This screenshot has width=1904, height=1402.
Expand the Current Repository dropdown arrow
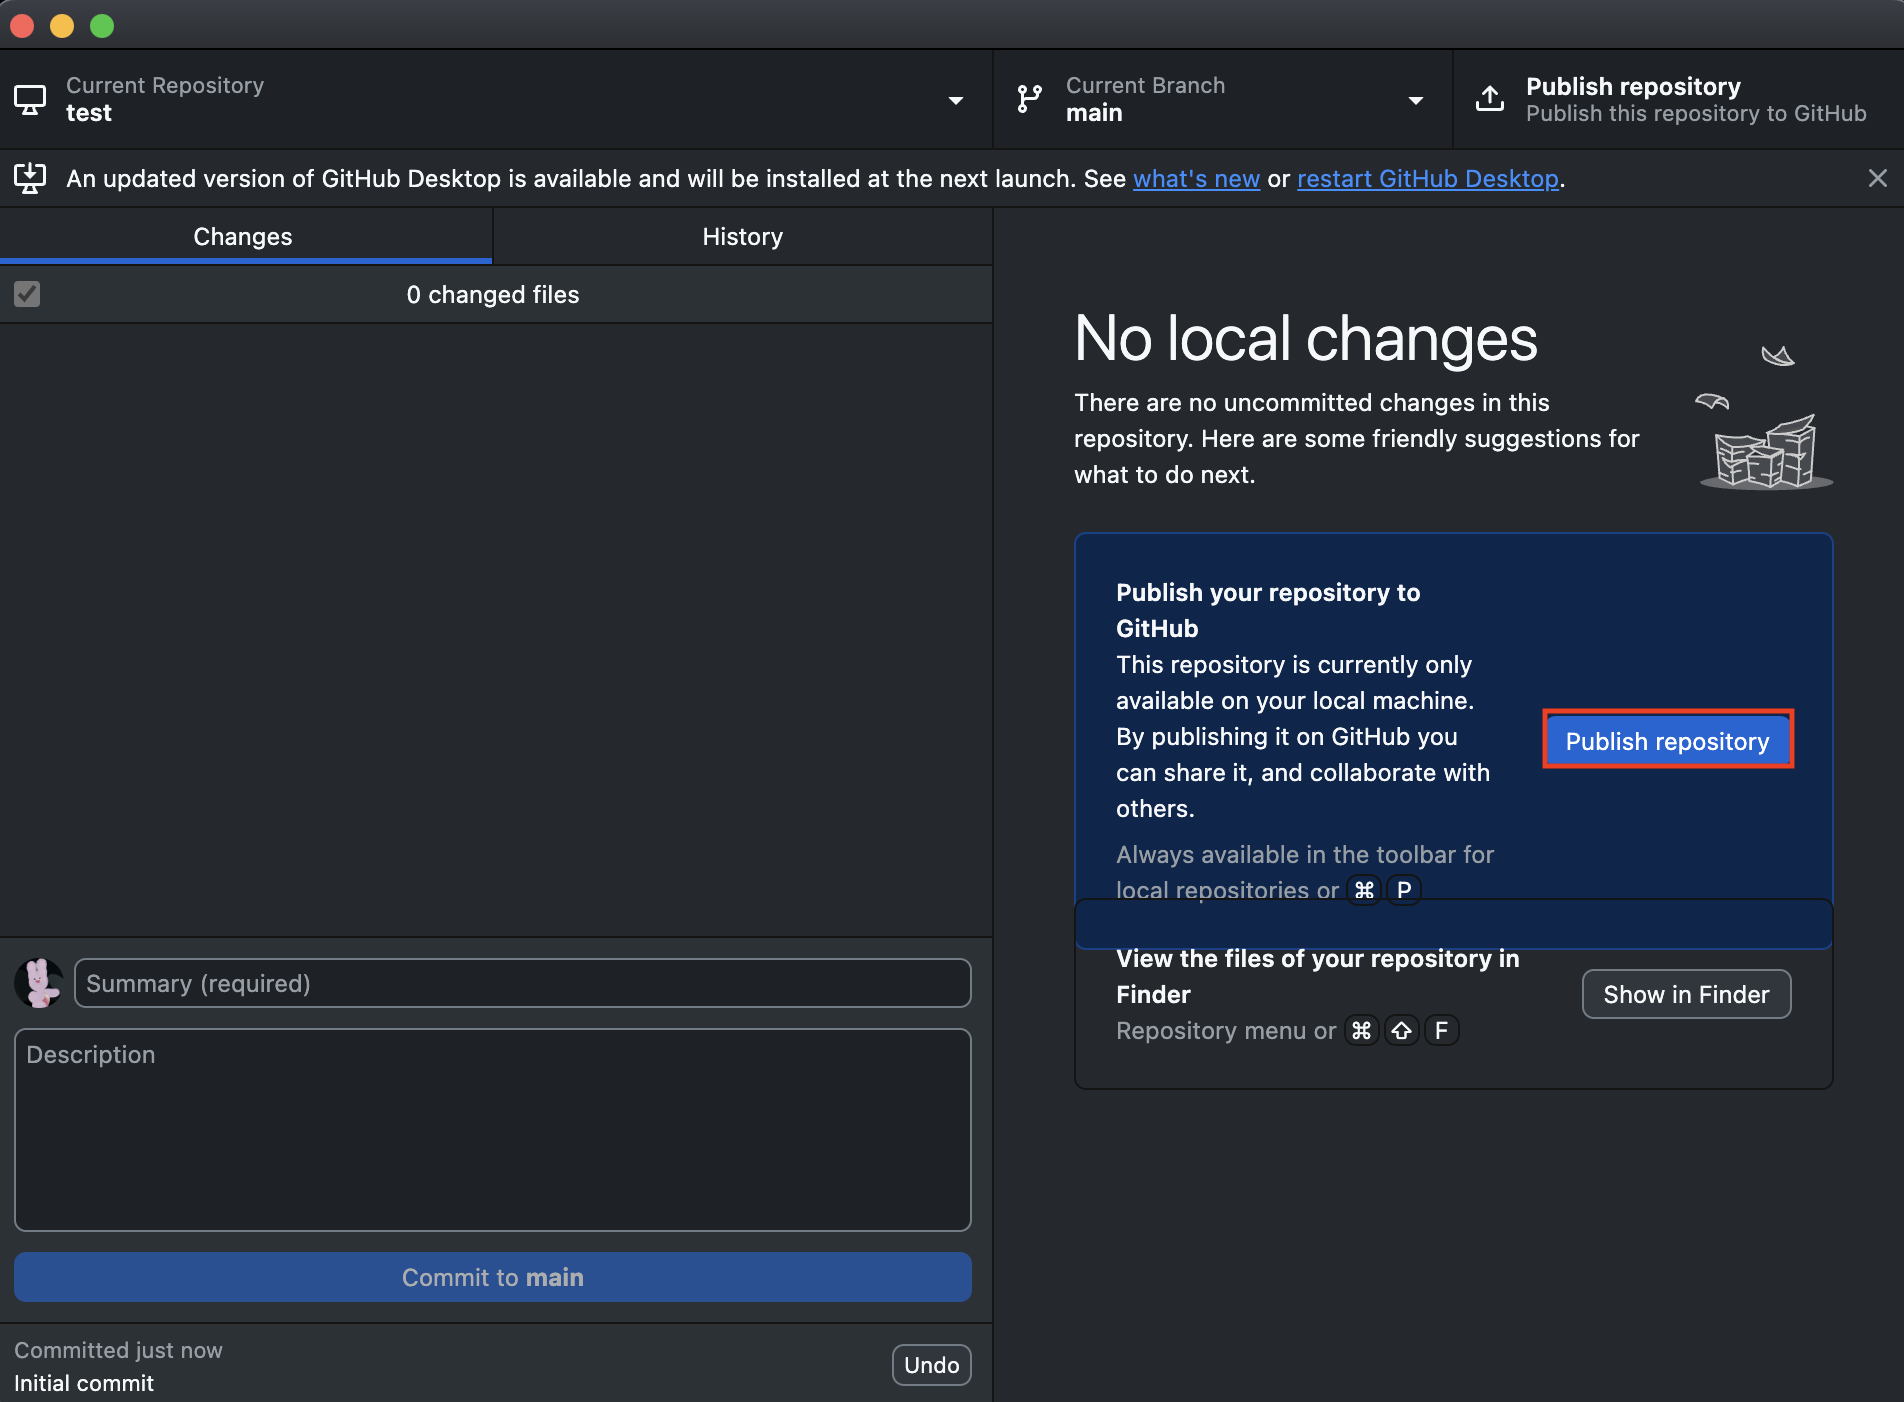tap(955, 100)
